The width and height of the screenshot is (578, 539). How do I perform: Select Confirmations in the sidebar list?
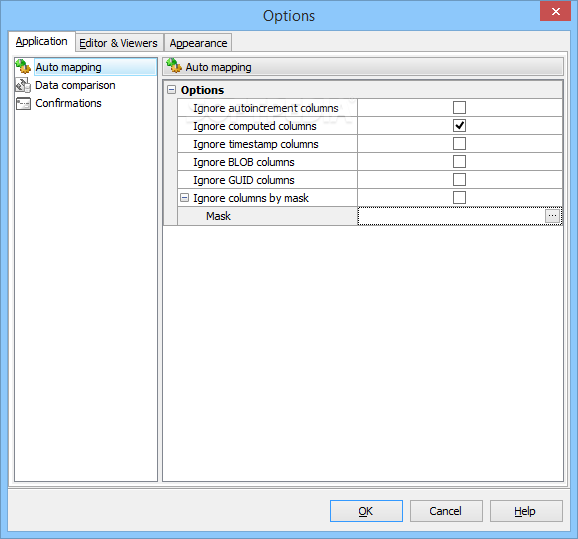[x=68, y=103]
